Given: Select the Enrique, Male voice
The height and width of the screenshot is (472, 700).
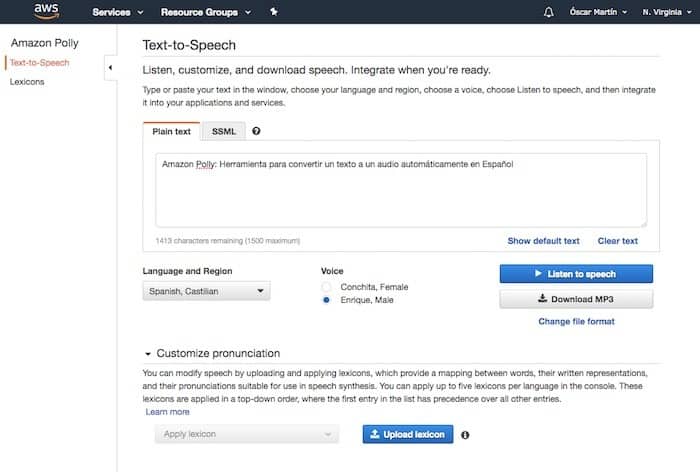Looking at the screenshot, I should (x=326, y=300).
